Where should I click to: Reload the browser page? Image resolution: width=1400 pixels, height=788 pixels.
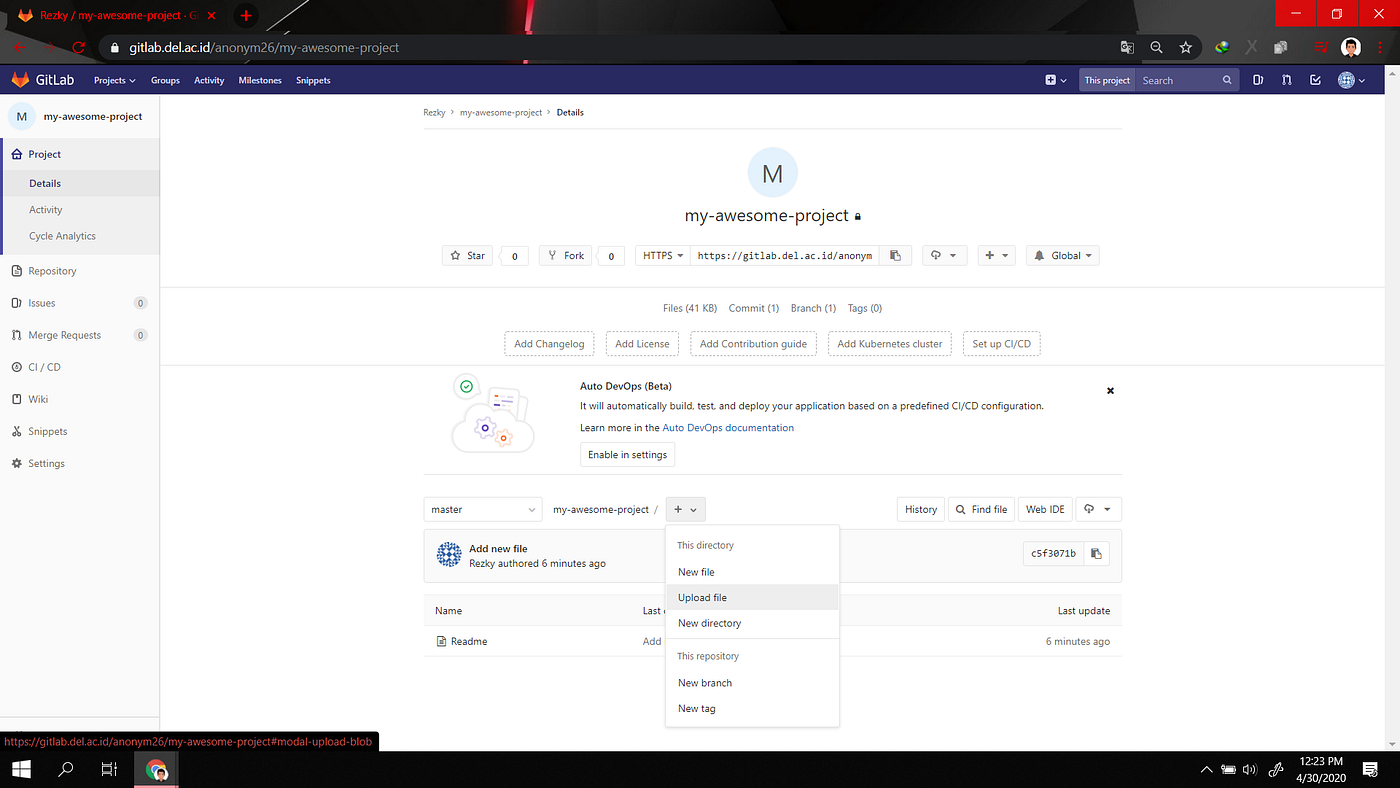click(x=79, y=47)
